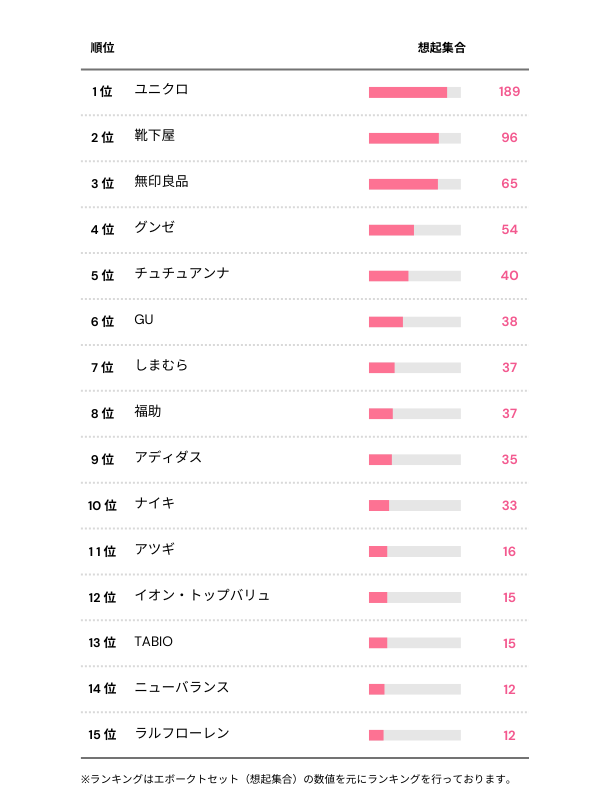
Task: Click the value 189
Action: point(509,92)
